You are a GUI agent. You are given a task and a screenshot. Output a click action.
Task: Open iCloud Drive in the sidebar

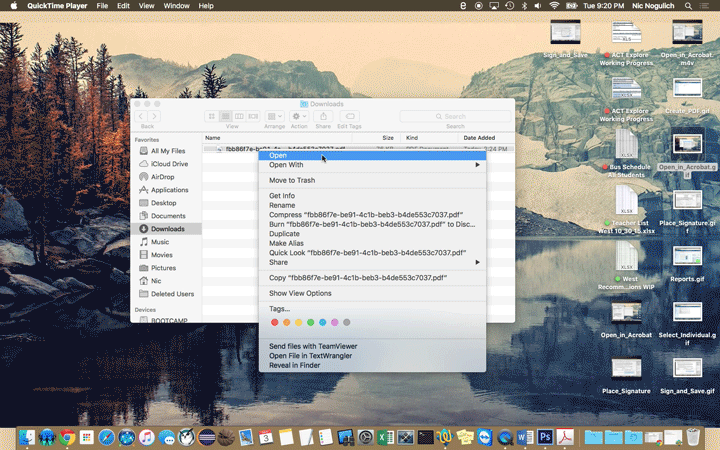pos(169,163)
